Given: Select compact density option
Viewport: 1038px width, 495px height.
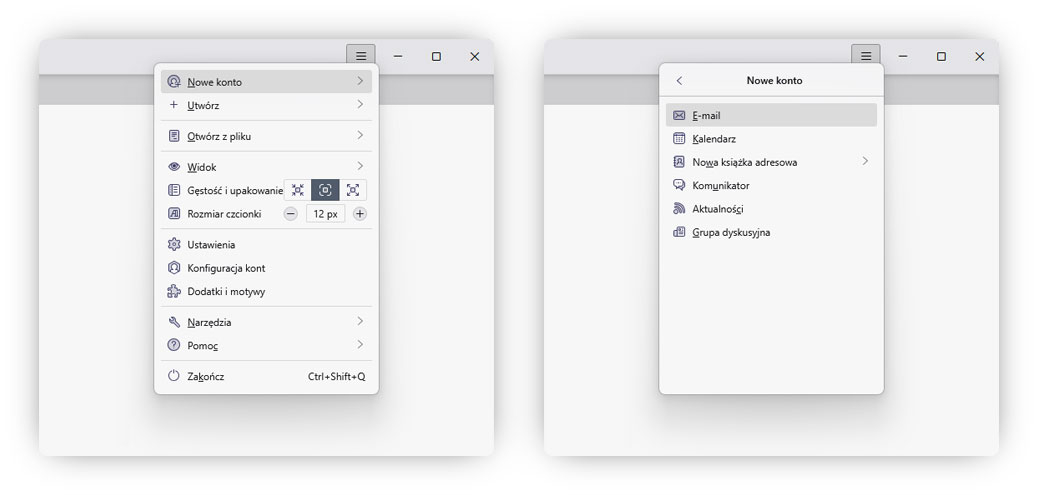Looking at the screenshot, I should click(x=298, y=190).
